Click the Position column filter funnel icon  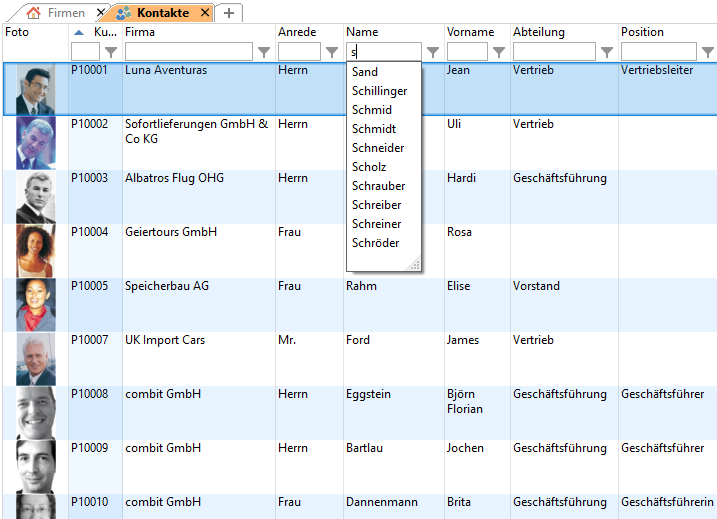click(x=707, y=52)
